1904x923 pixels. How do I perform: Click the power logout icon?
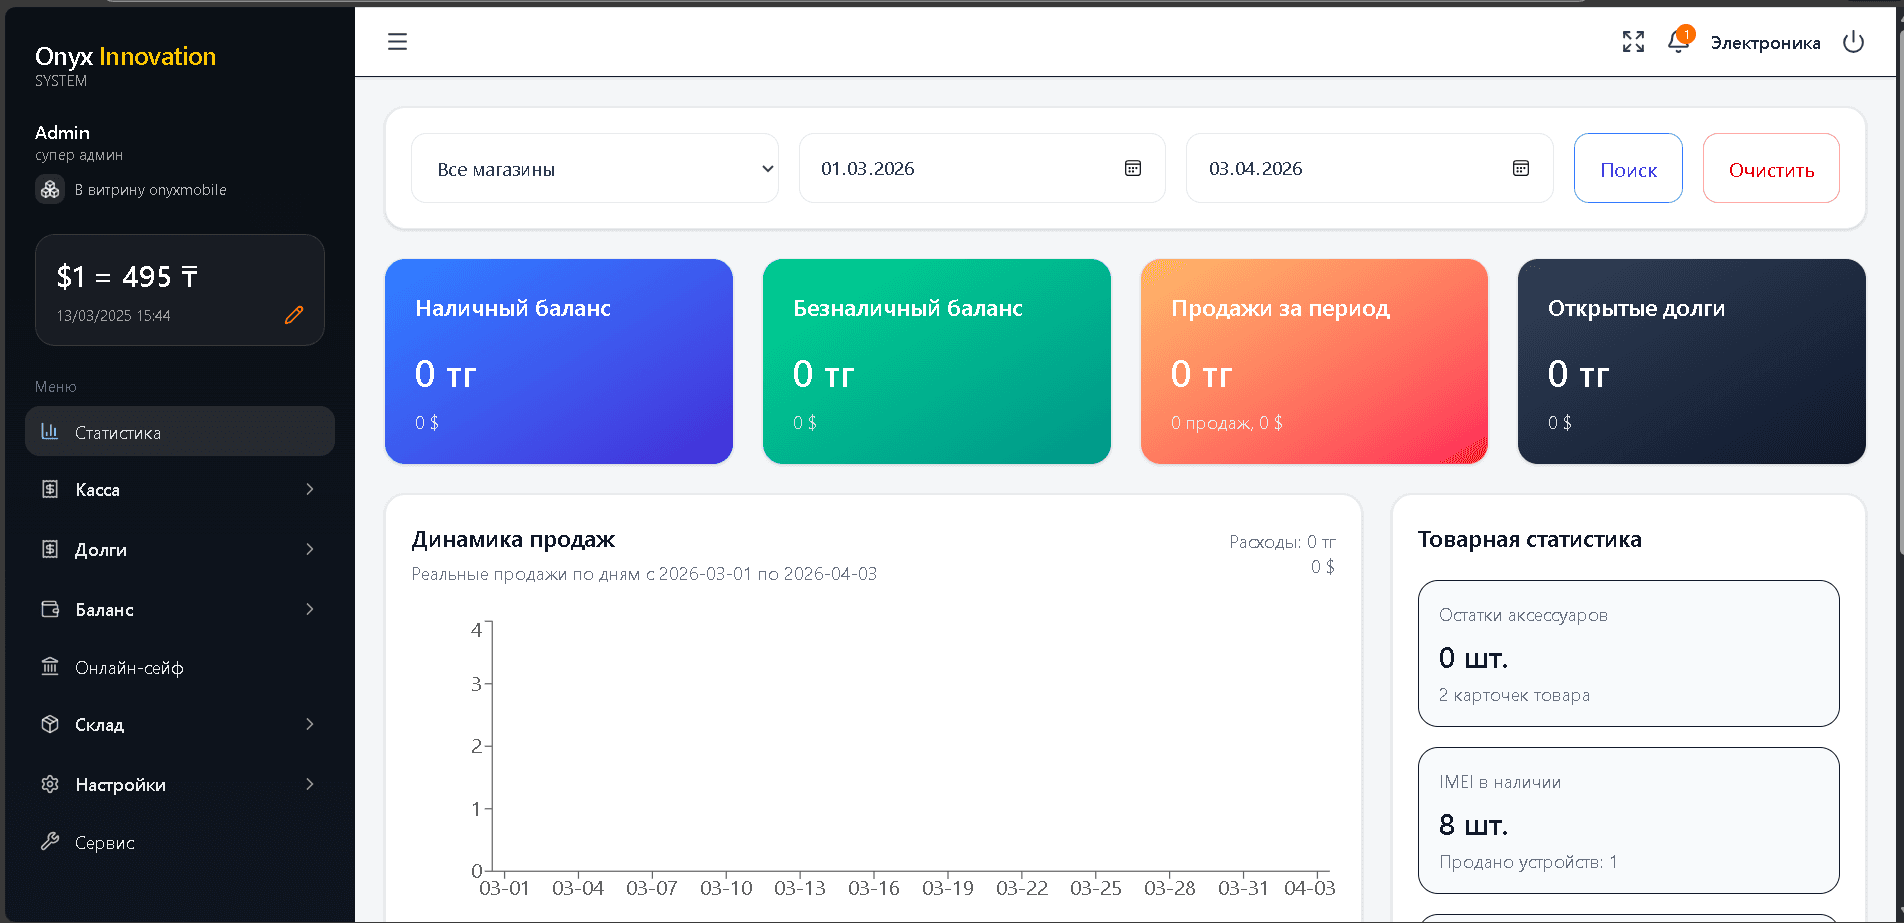[x=1853, y=42]
